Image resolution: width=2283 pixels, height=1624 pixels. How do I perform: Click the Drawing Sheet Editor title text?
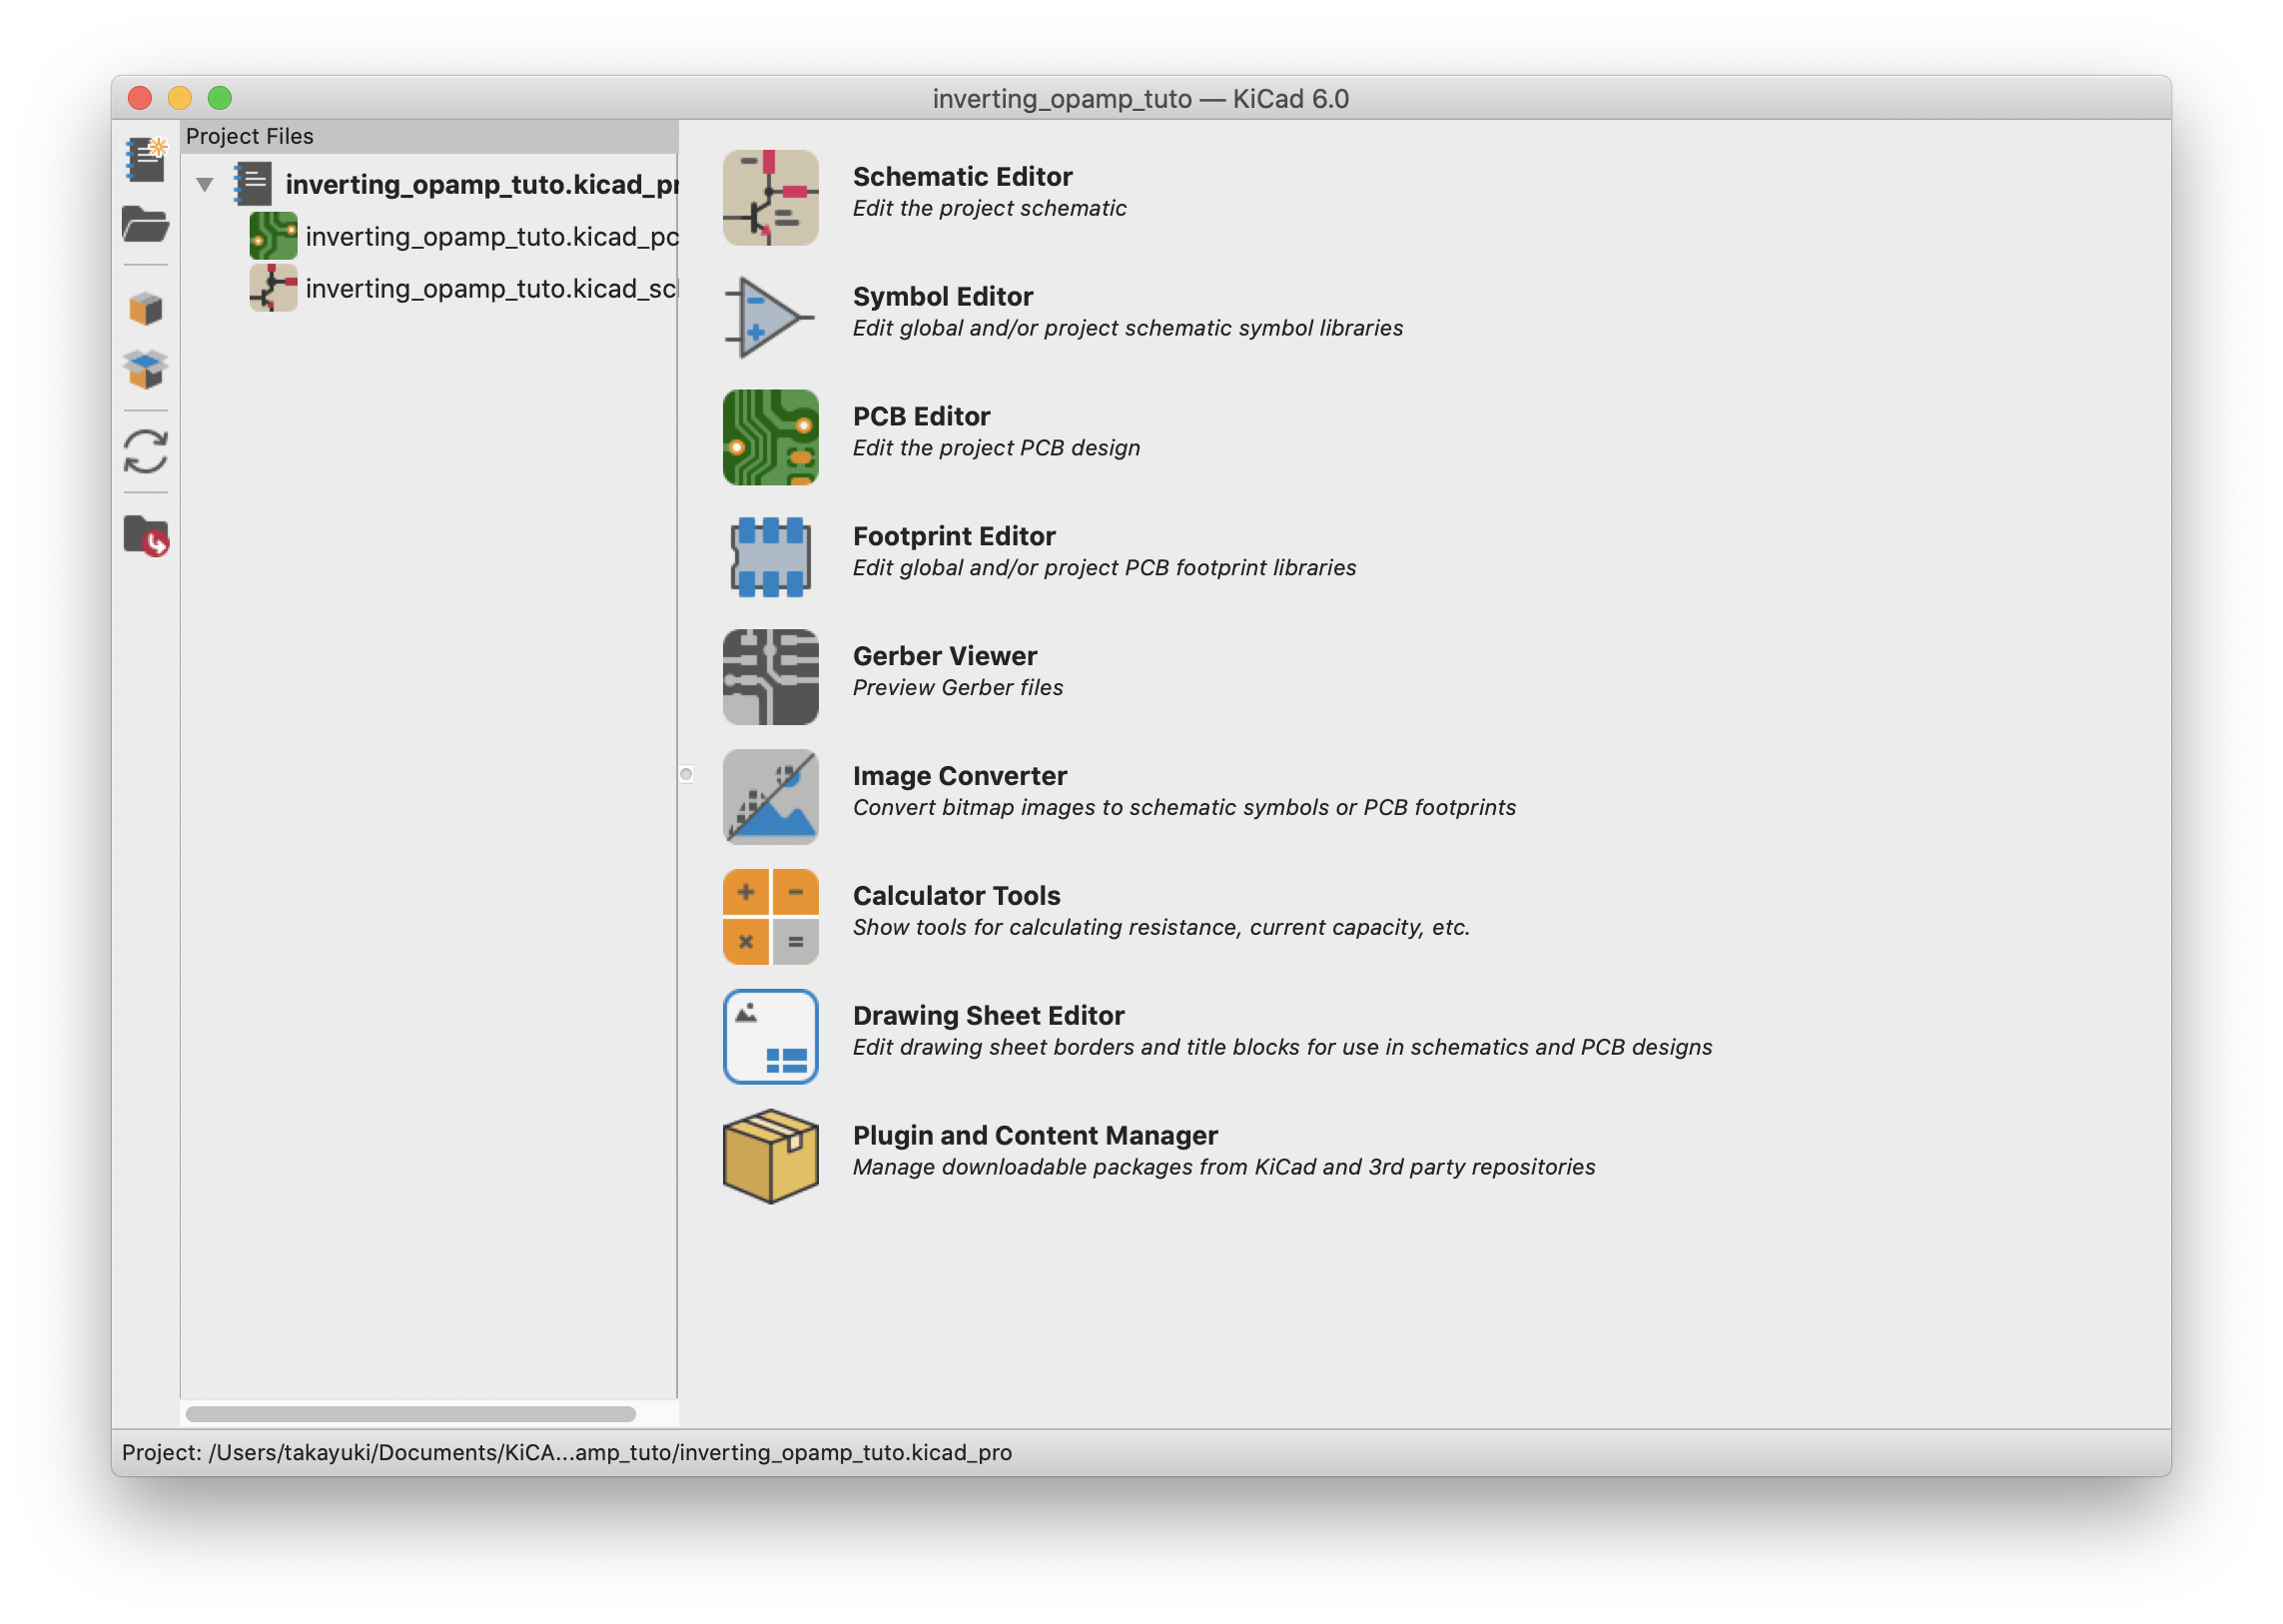pyautogui.click(x=988, y=1016)
